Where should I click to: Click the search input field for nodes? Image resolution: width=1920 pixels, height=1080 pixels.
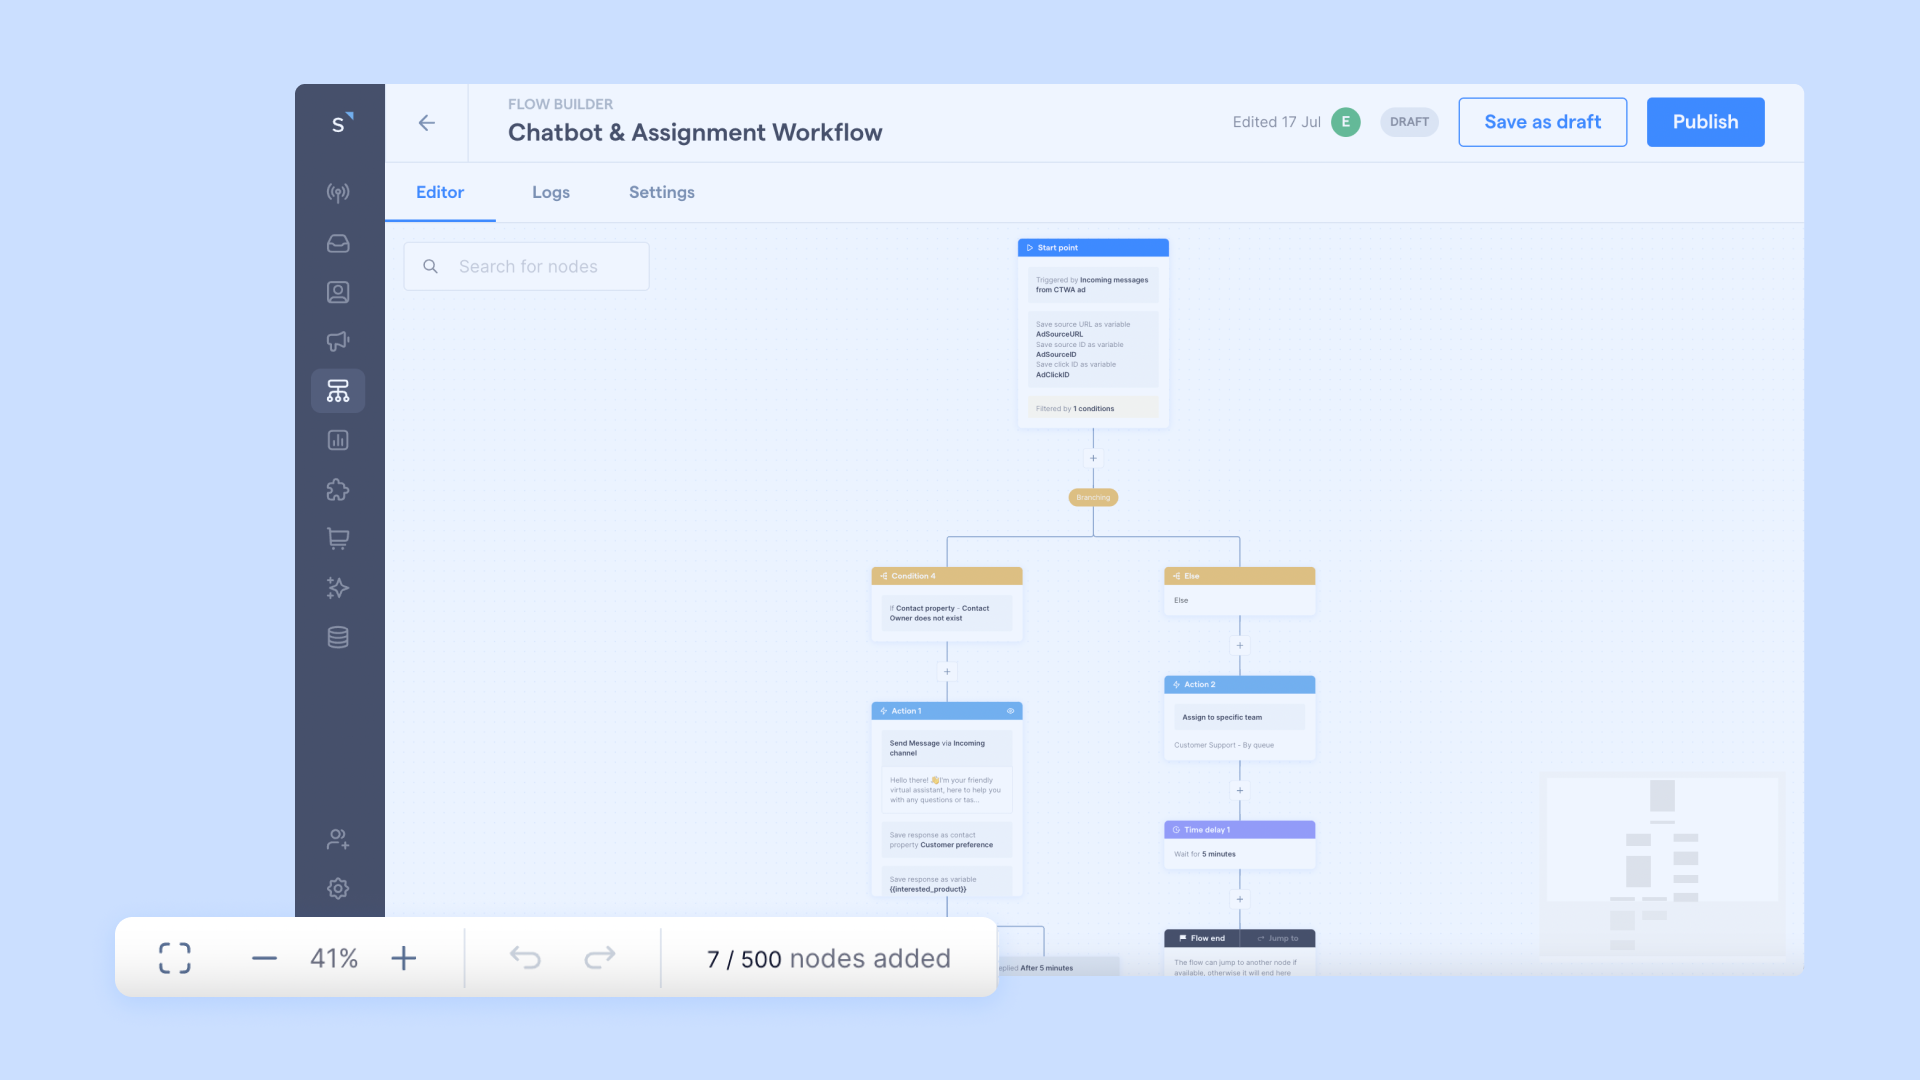(x=527, y=266)
